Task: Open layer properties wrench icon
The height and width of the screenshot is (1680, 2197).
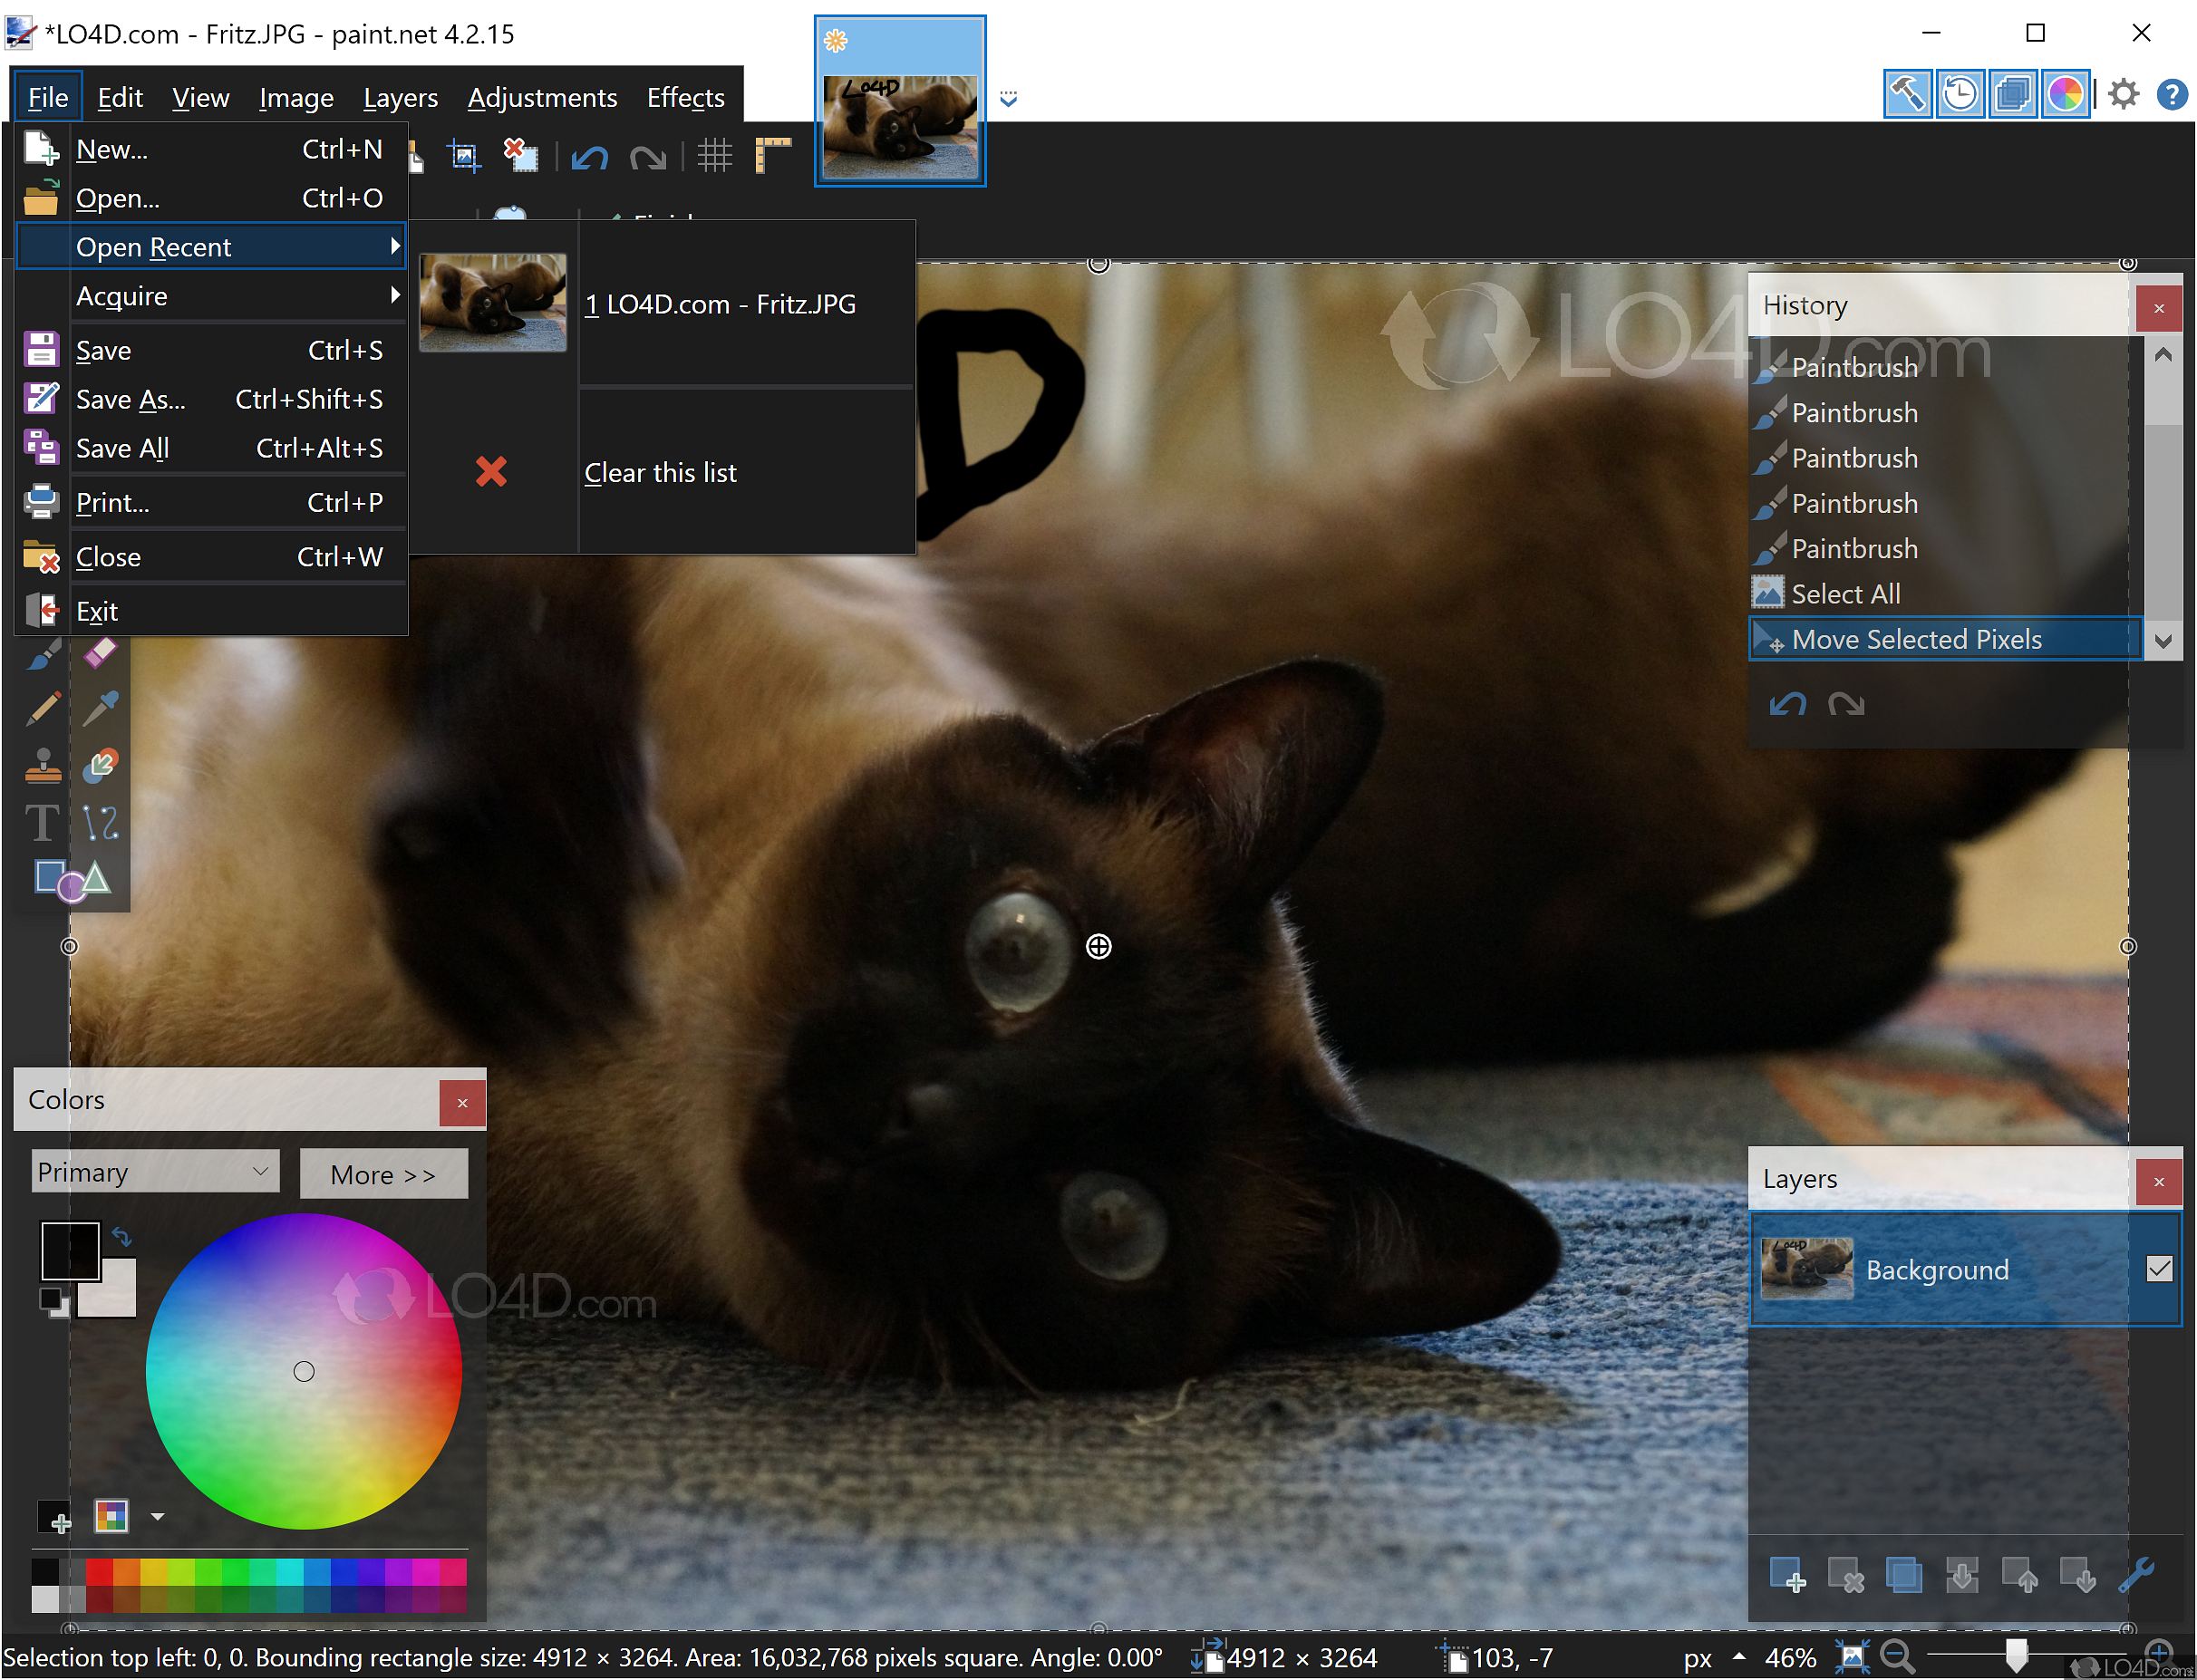Action: [2135, 1575]
